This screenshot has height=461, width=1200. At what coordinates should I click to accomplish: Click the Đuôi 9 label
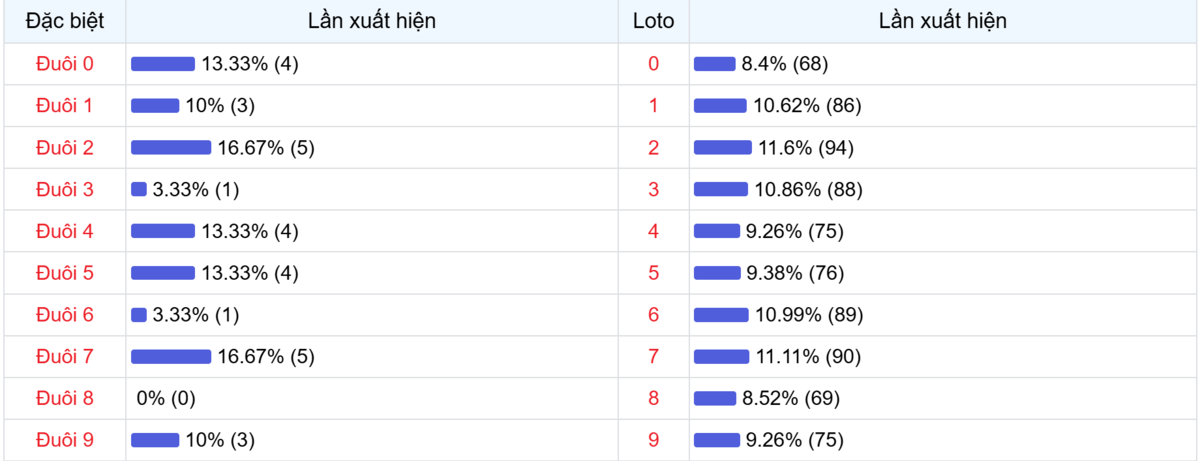tap(64, 439)
